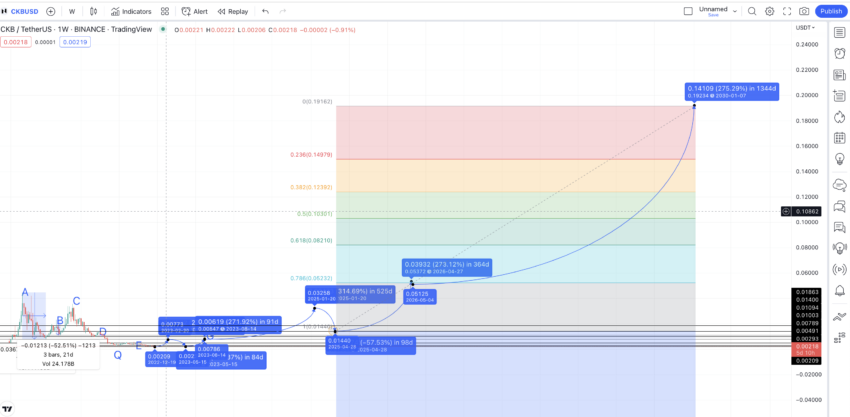
Task: Open the object tree panel icon
Action: 839,337
